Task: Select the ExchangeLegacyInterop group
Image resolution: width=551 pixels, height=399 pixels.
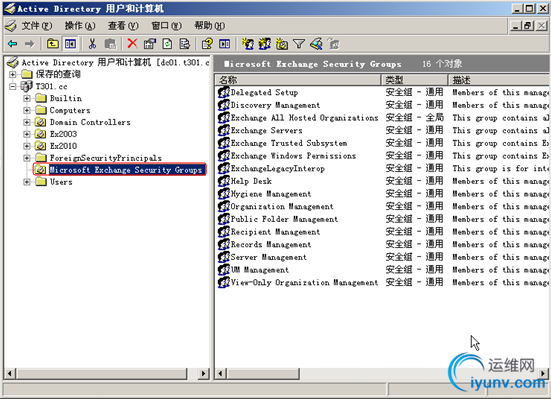Action: coord(278,168)
